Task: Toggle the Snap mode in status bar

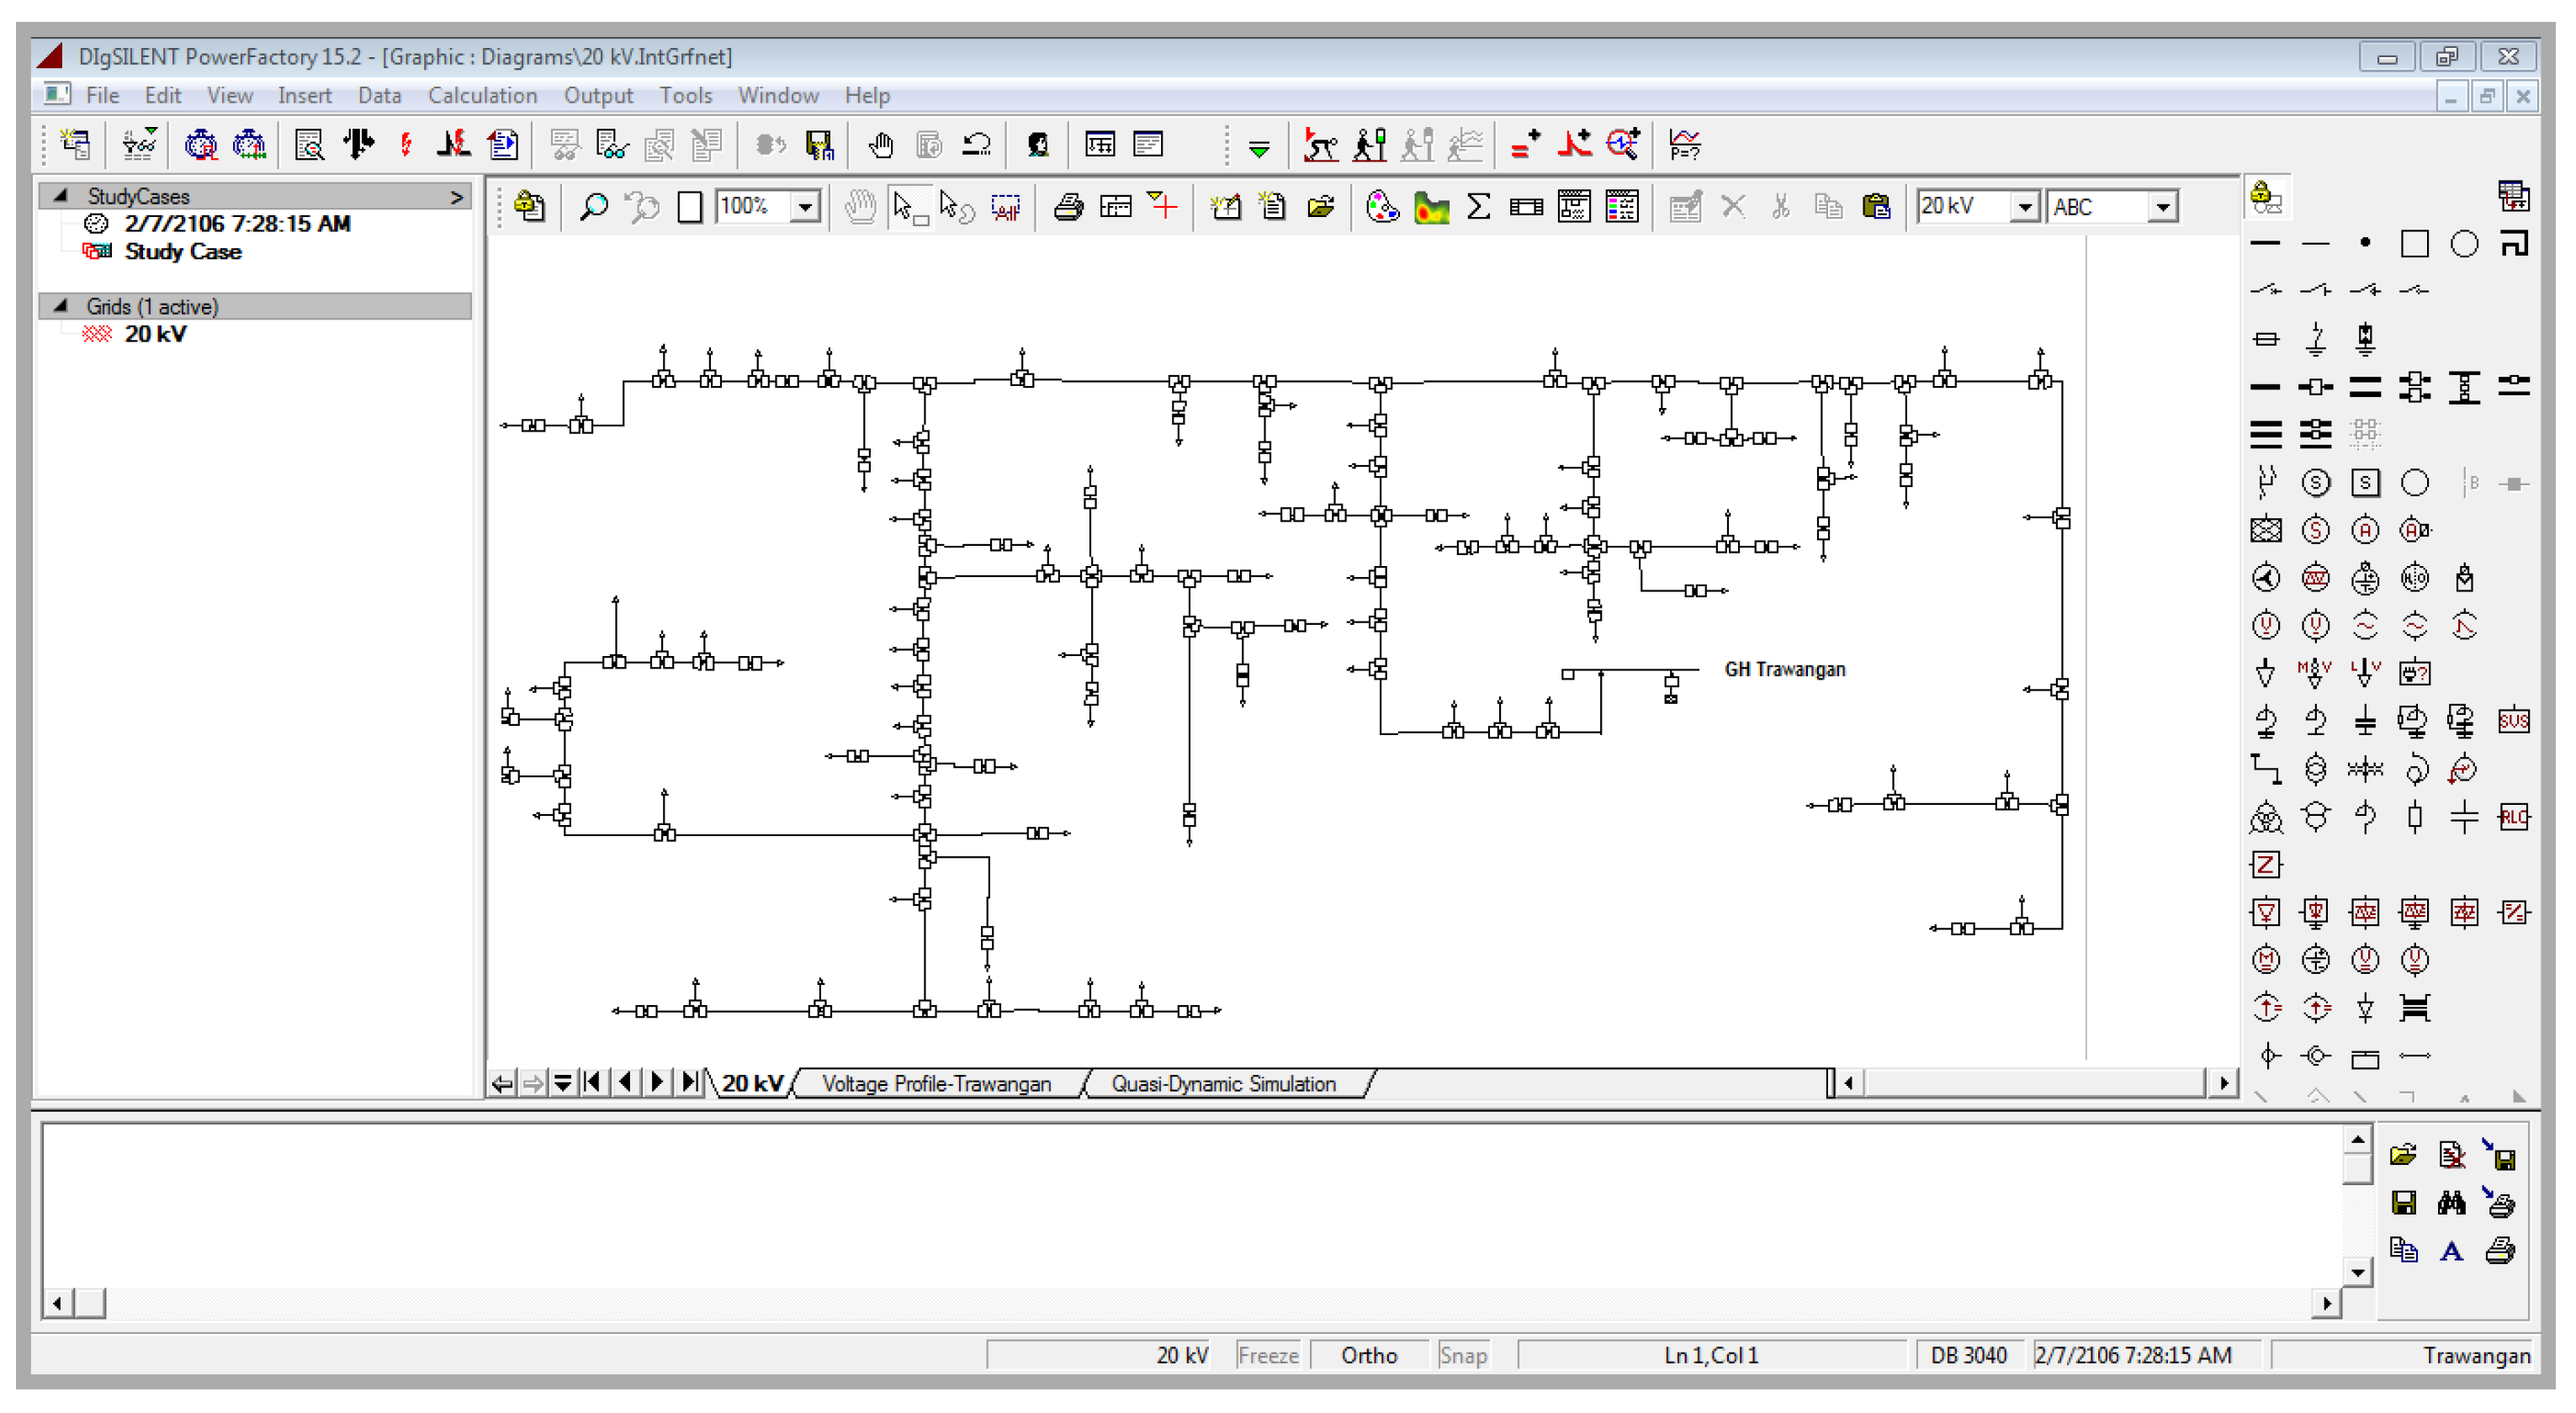Action: tap(1462, 1355)
